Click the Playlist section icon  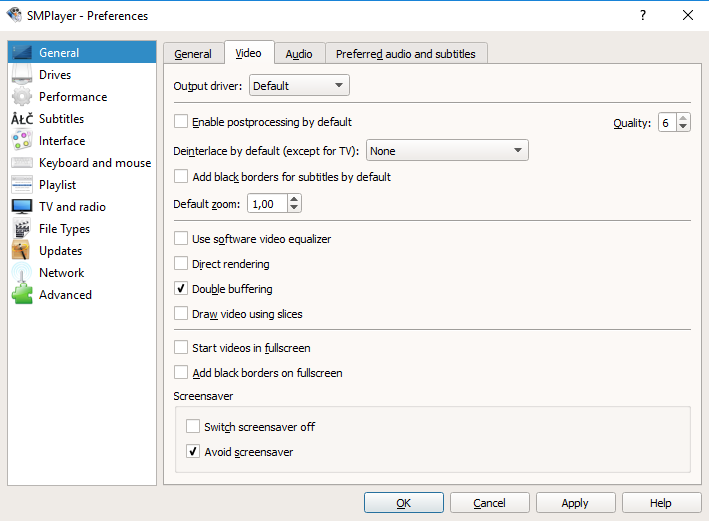click(22, 185)
